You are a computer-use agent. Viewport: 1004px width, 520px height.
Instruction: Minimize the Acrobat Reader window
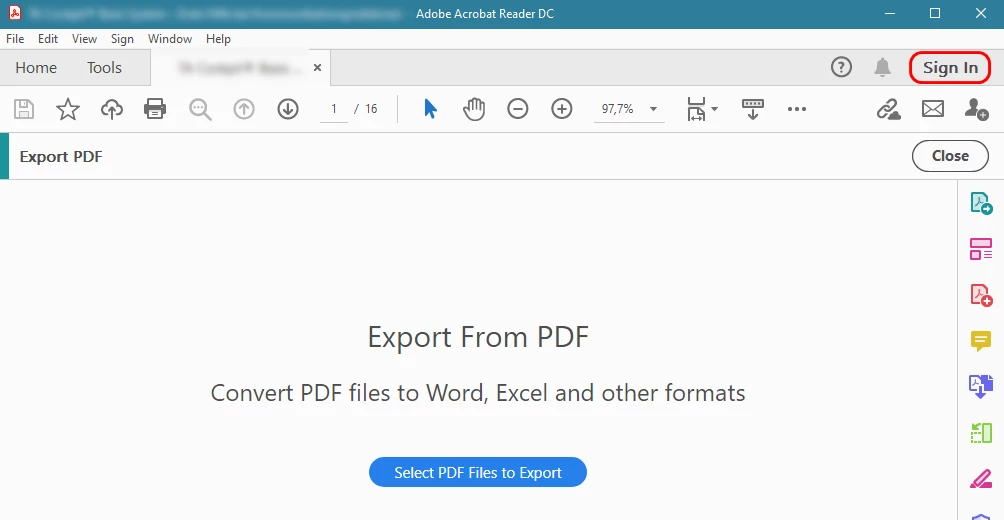[889, 13]
